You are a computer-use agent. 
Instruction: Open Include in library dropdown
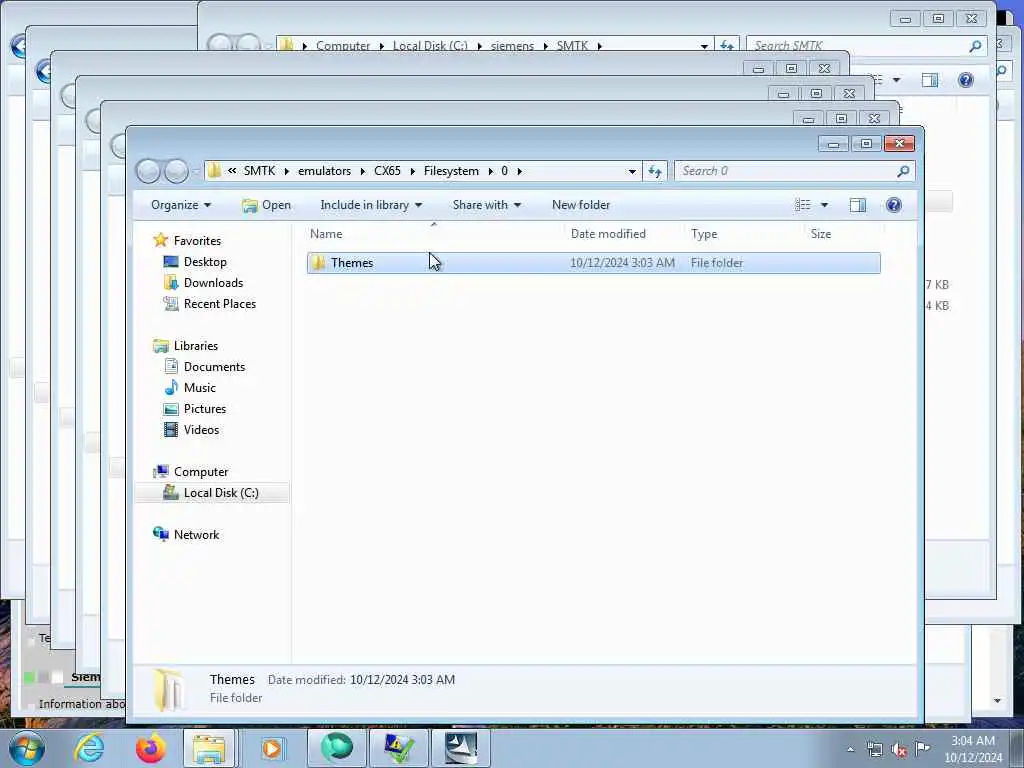[371, 205]
